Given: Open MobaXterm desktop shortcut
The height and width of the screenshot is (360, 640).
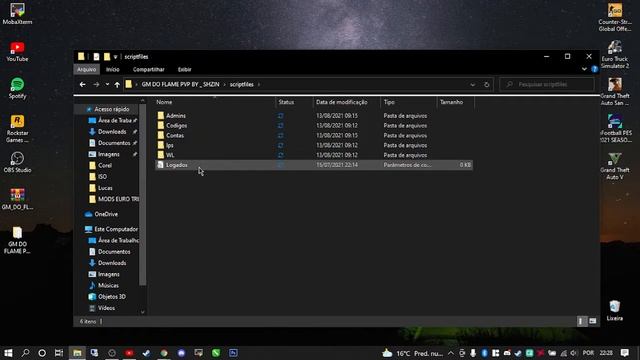Looking at the screenshot, I should 17,13.
